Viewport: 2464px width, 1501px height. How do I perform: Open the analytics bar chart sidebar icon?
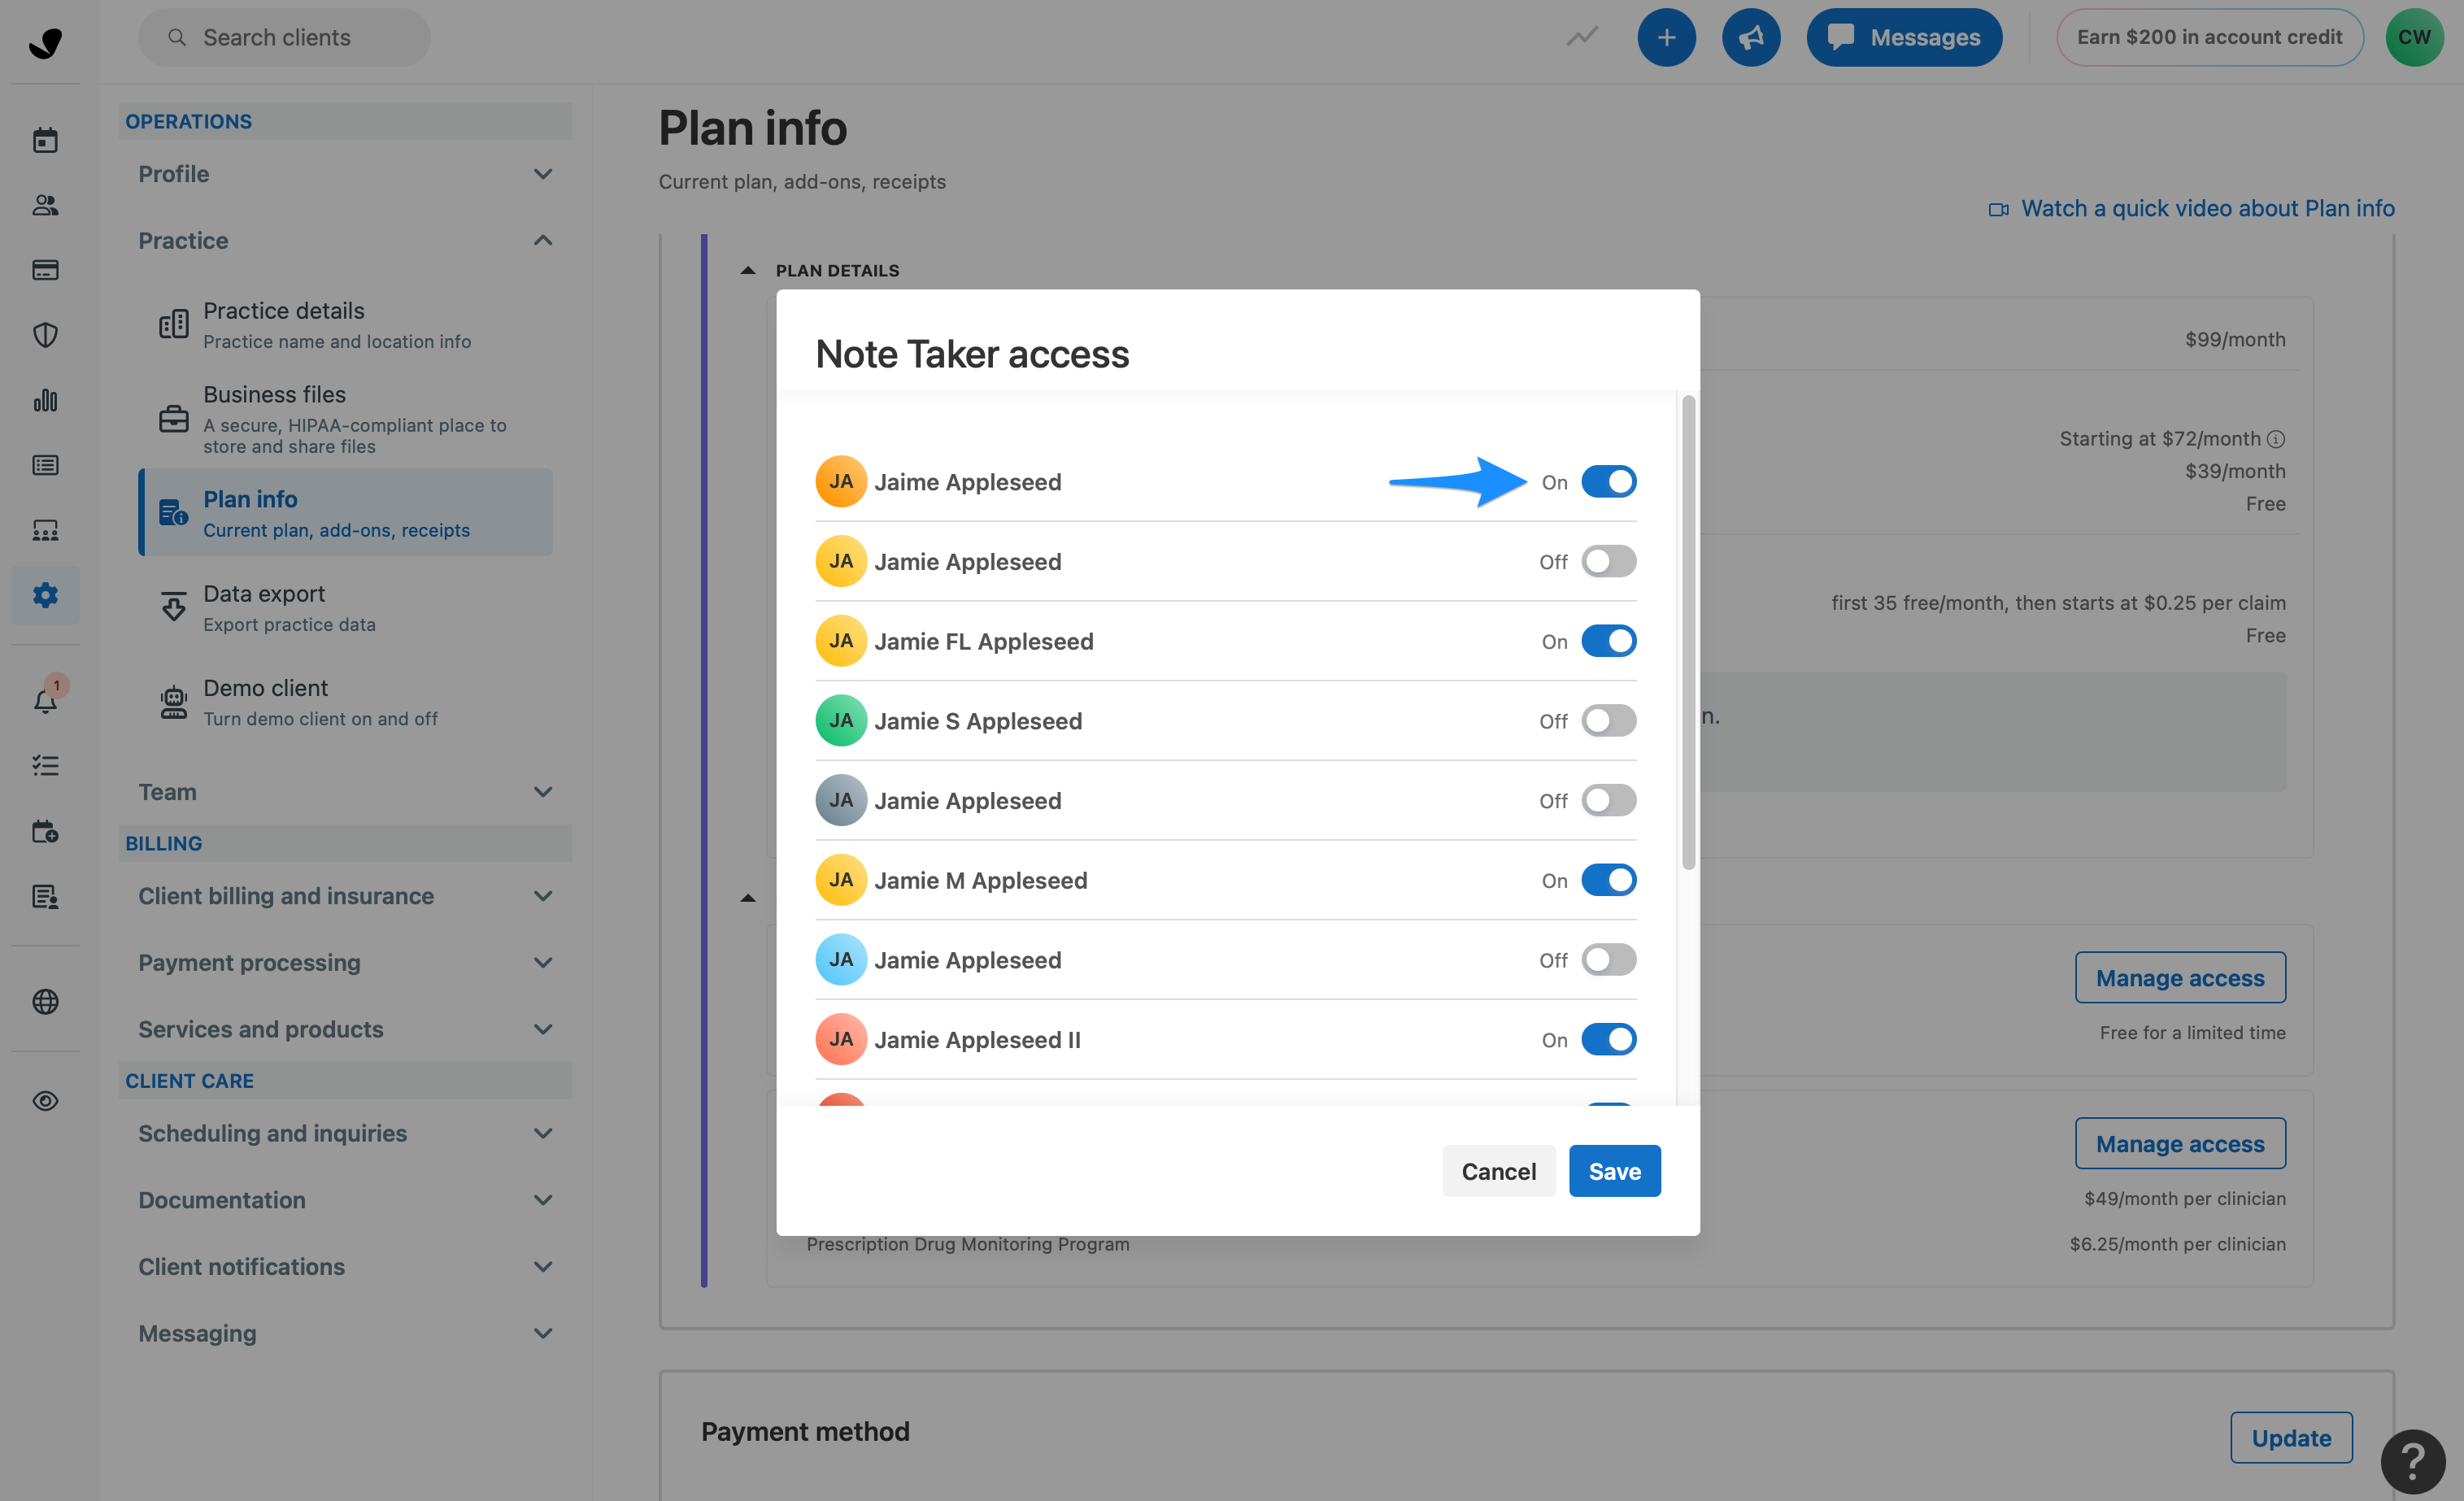point(45,400)
